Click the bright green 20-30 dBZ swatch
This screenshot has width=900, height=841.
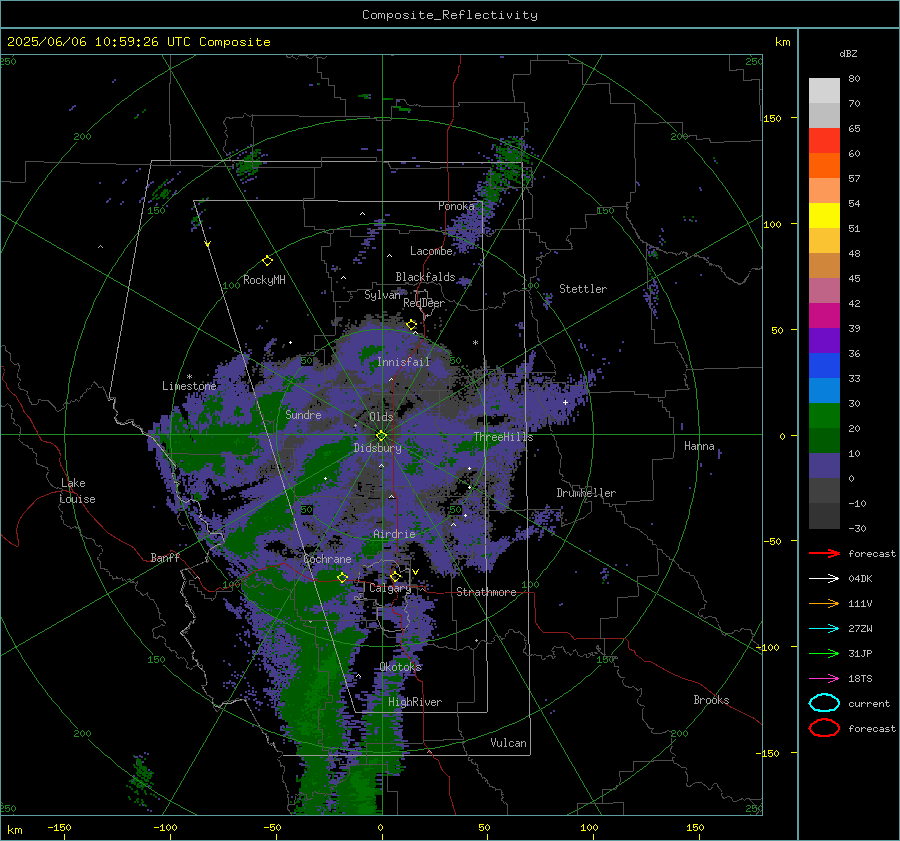(x=824, y=416)
